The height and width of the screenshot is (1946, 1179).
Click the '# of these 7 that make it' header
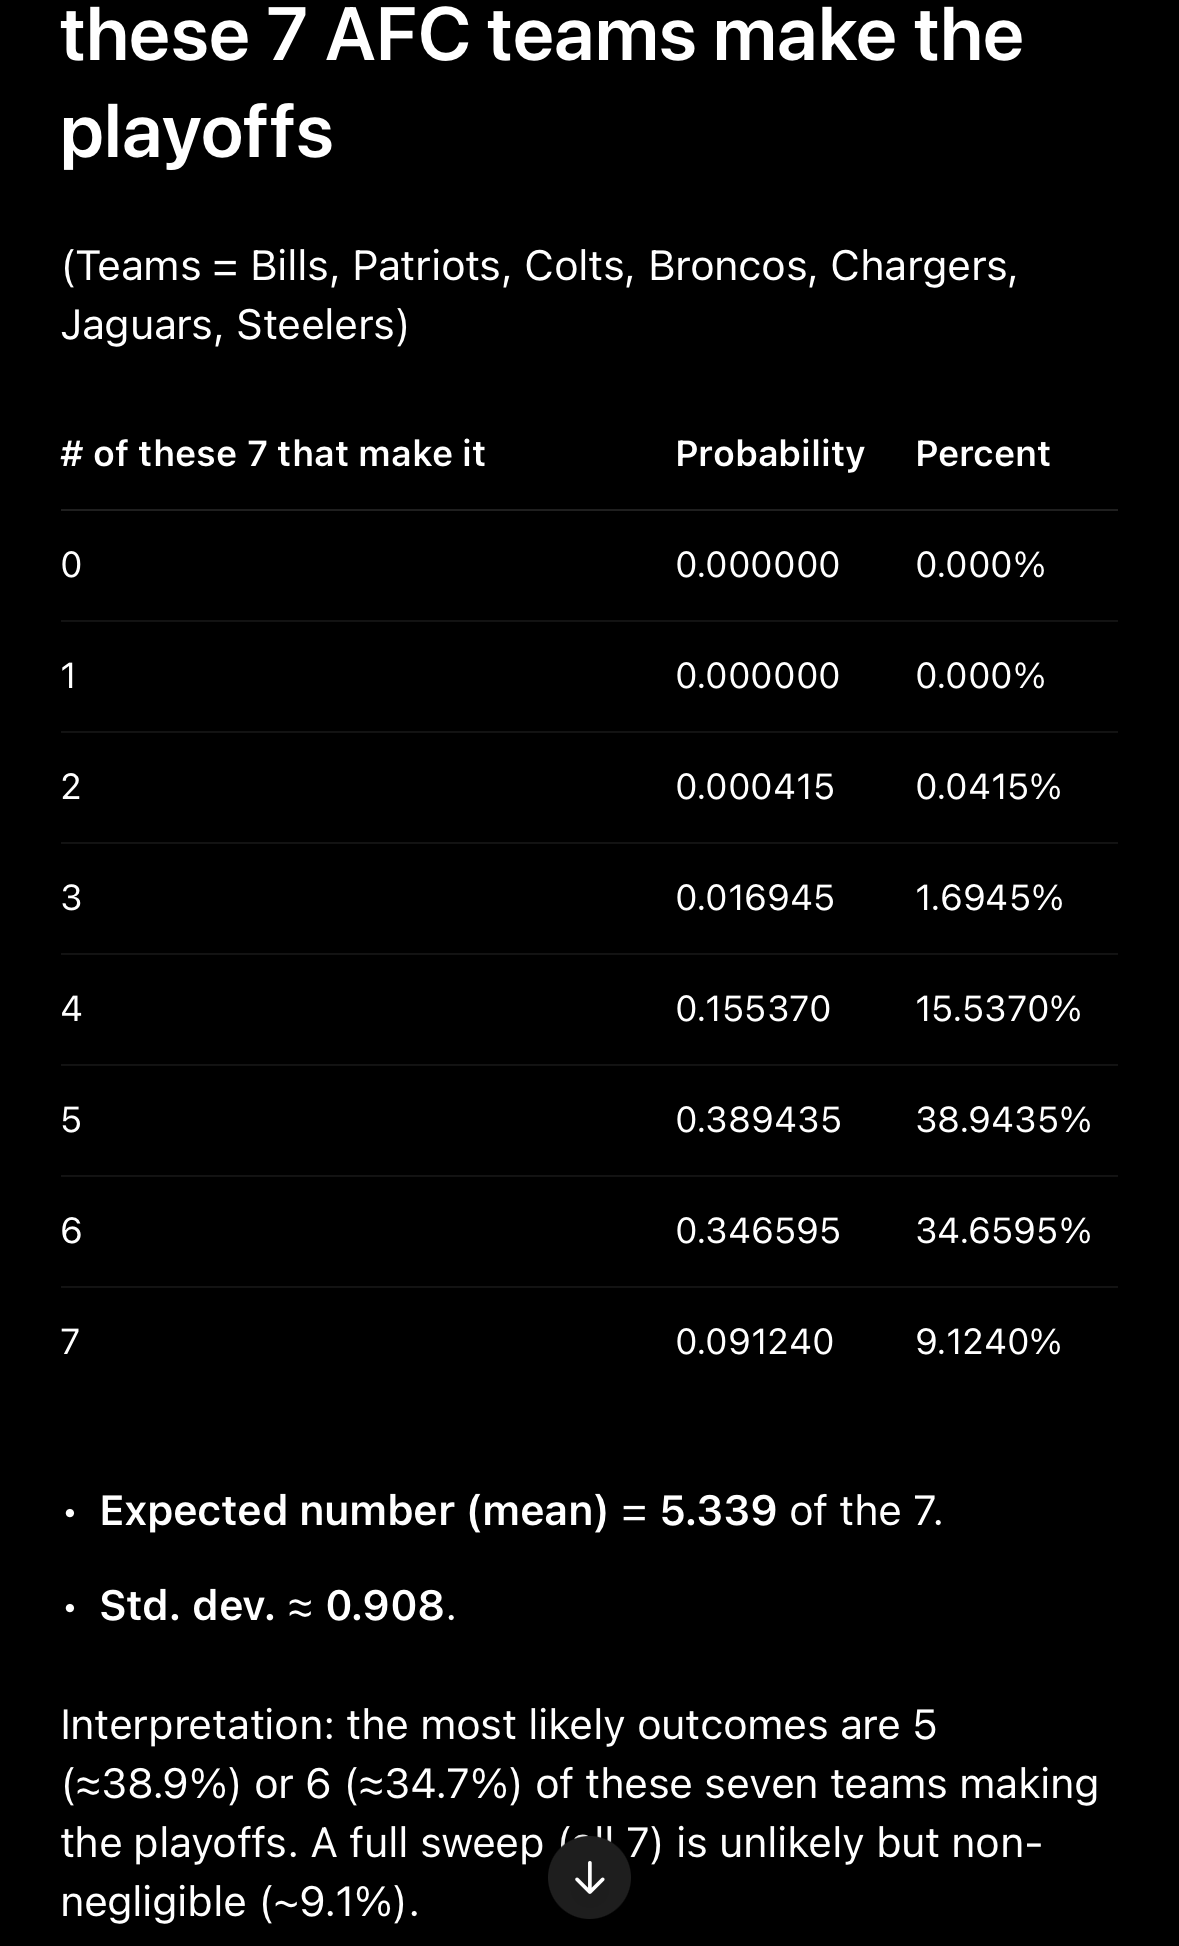pos(273,454)
